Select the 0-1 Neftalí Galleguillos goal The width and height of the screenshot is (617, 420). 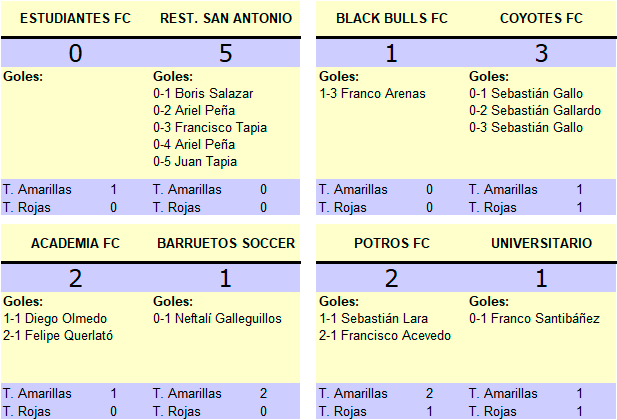point(217,318)
